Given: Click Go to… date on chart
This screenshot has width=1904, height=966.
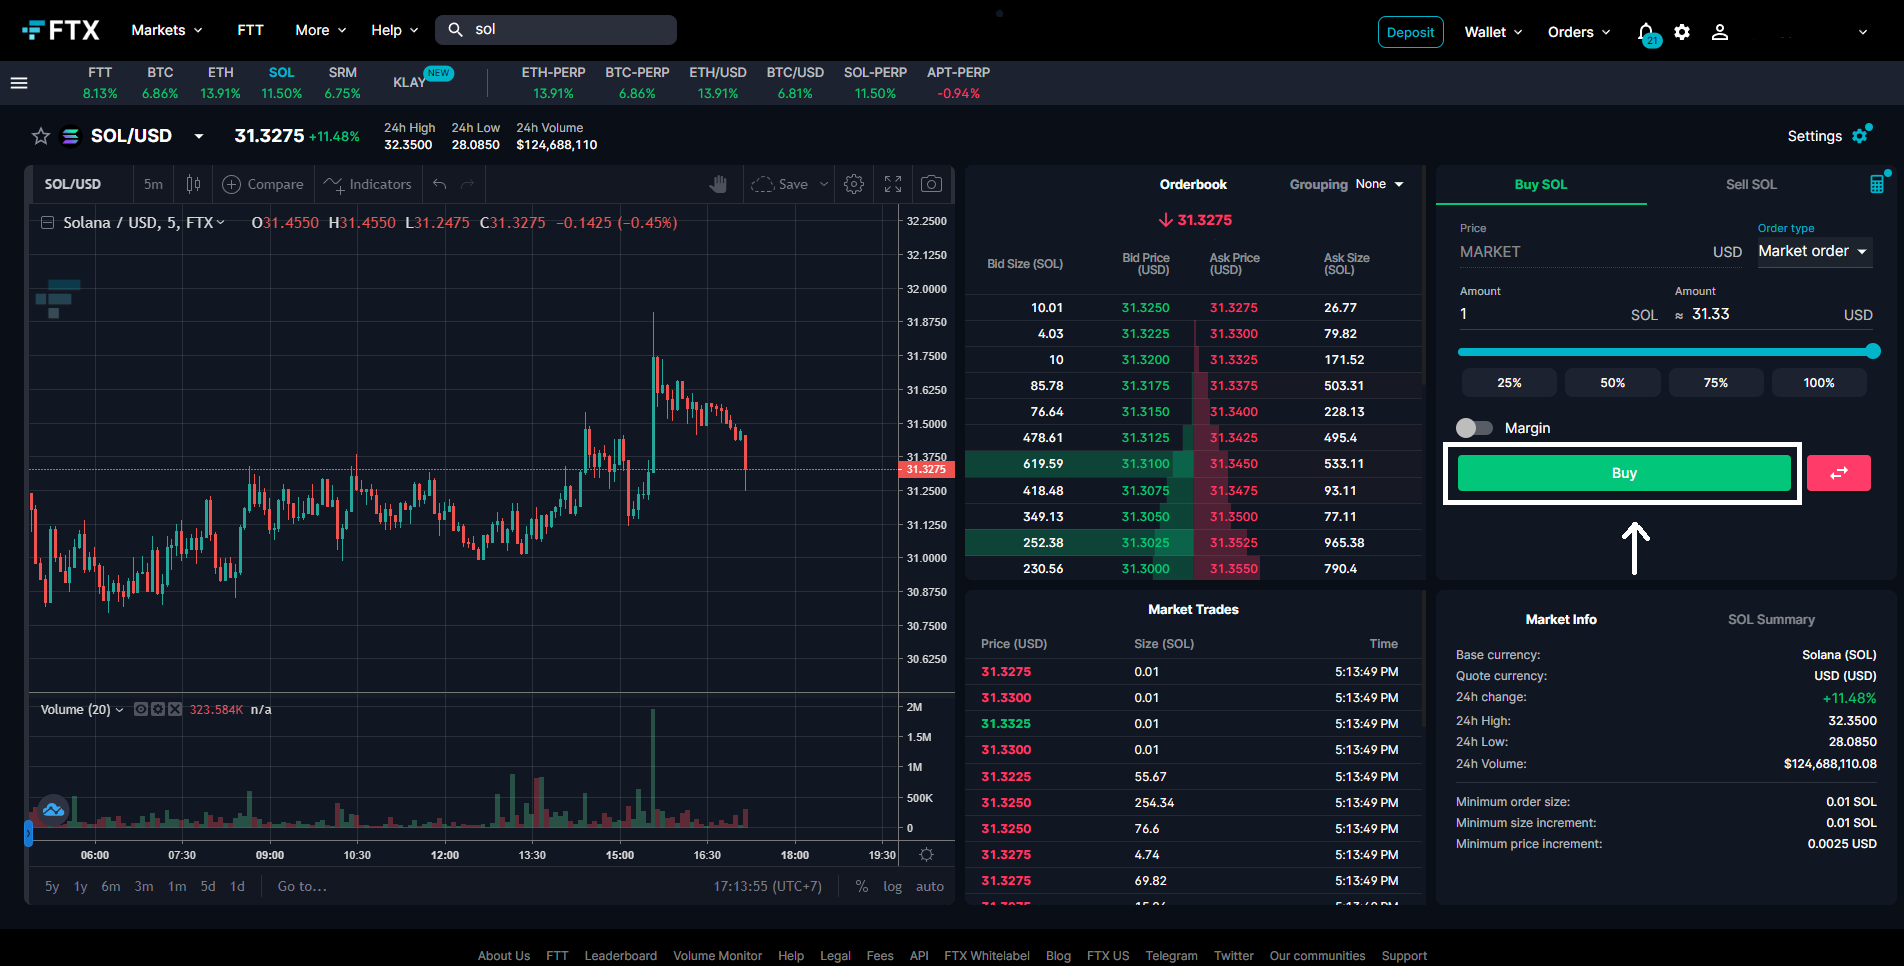Looking at the screenshot, I should coord(302,886).
